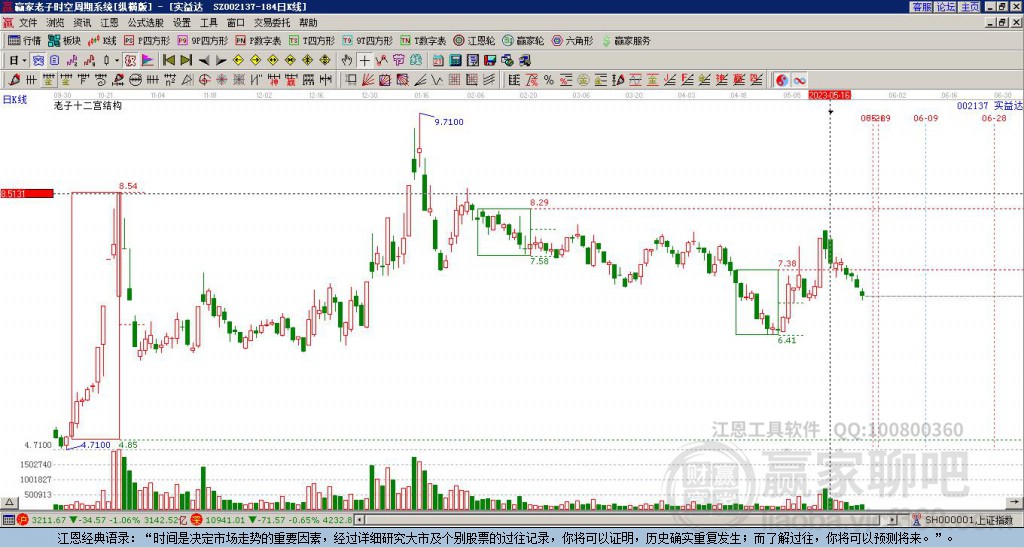The height and width of the screenshot is (548, 1024).
Task: Open the 行情 quotes view
Action: tap(24, 40)
